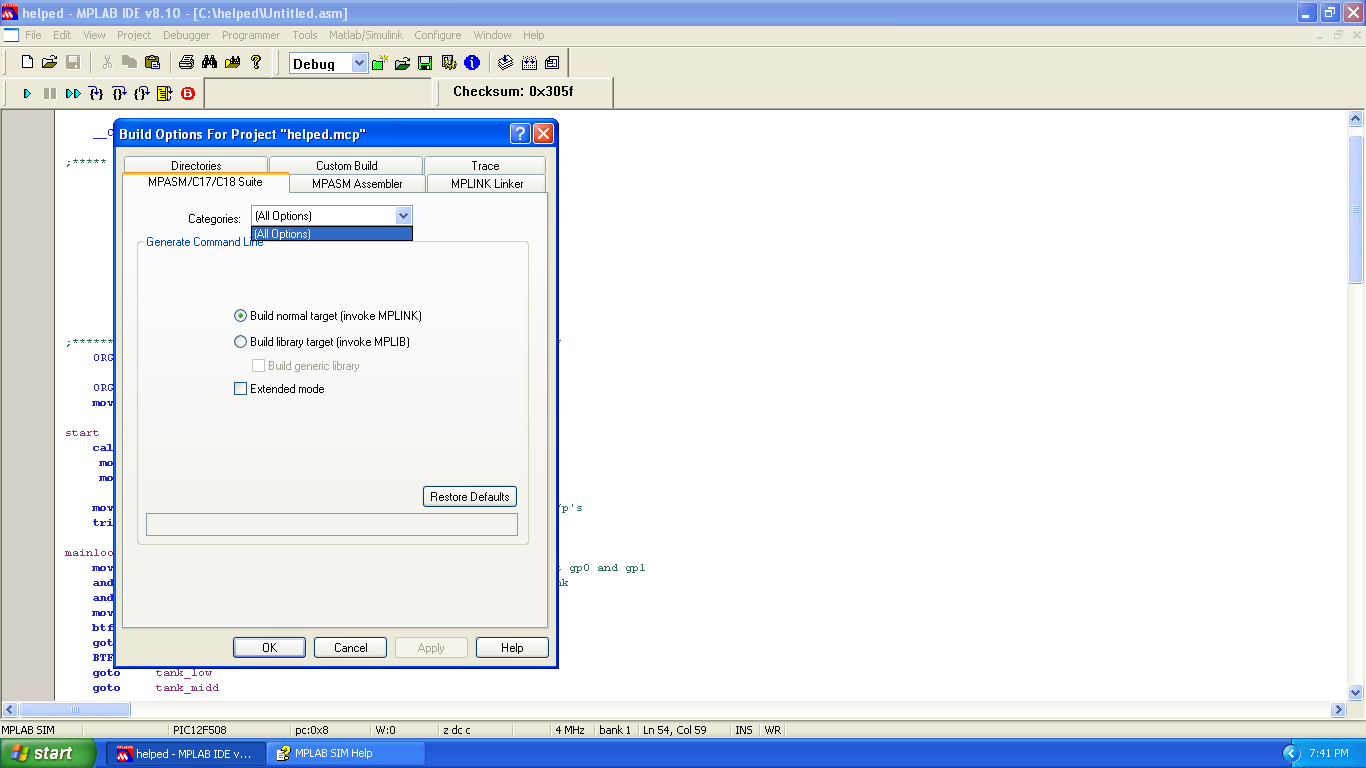Click the Run debugger play icon
The width and height of the screenshot is (1366, 768).
27,93
